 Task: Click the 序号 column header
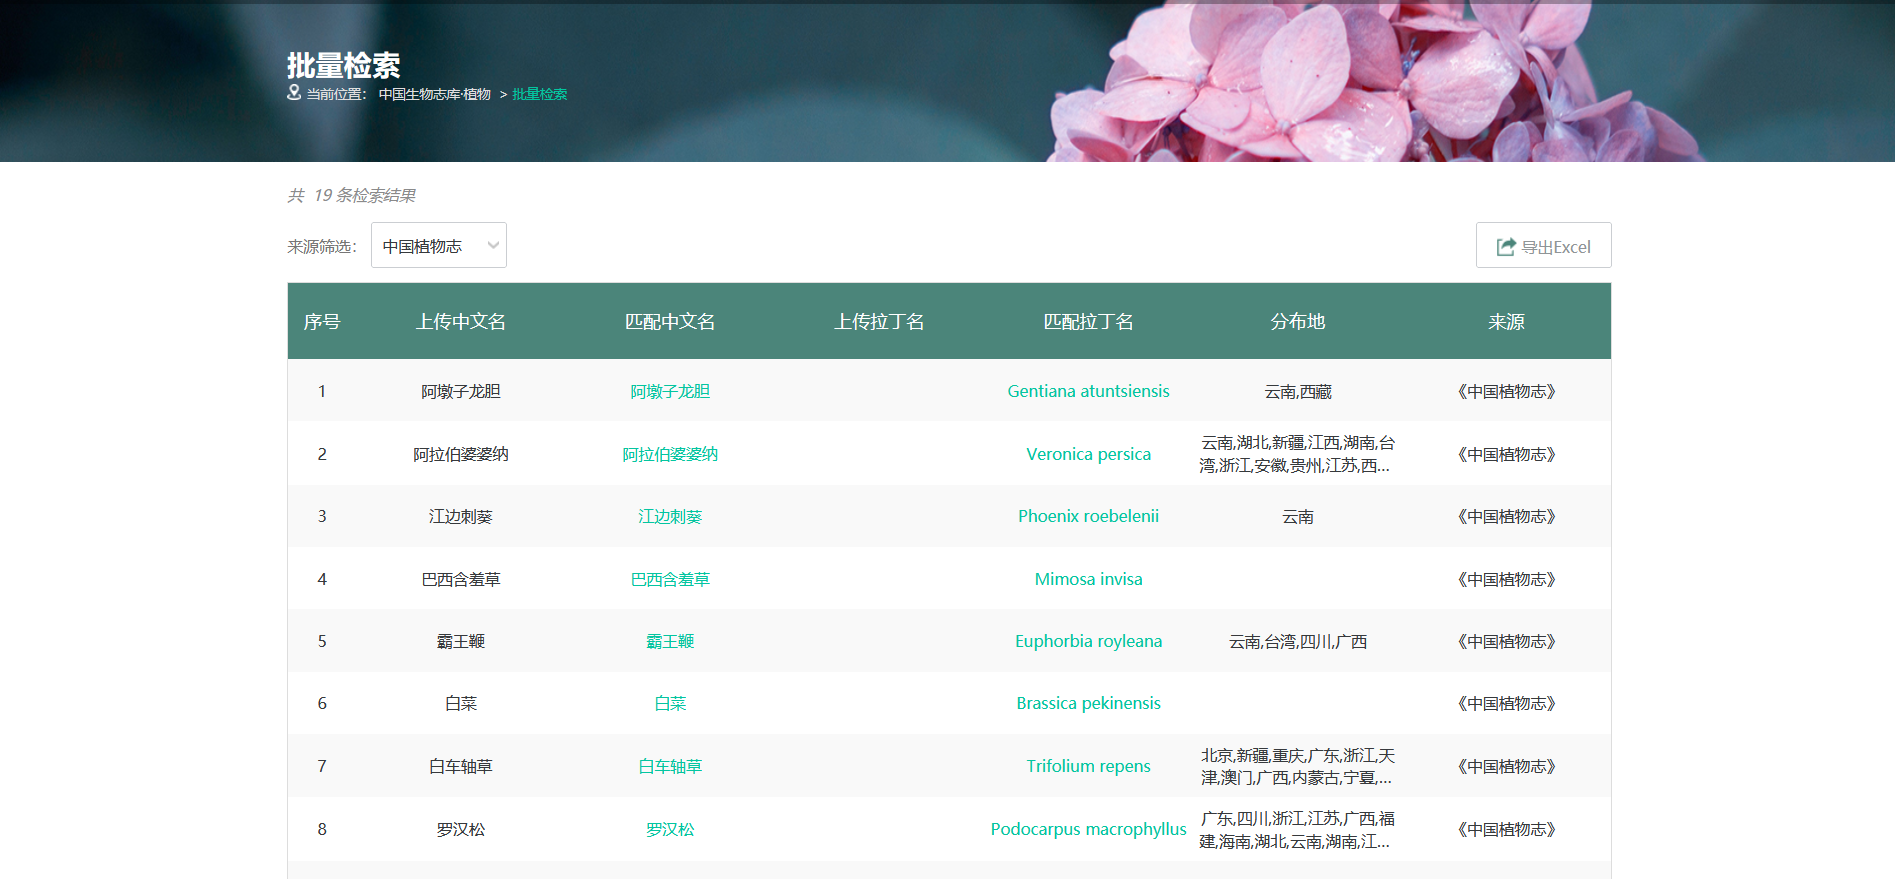coord(322,322)
